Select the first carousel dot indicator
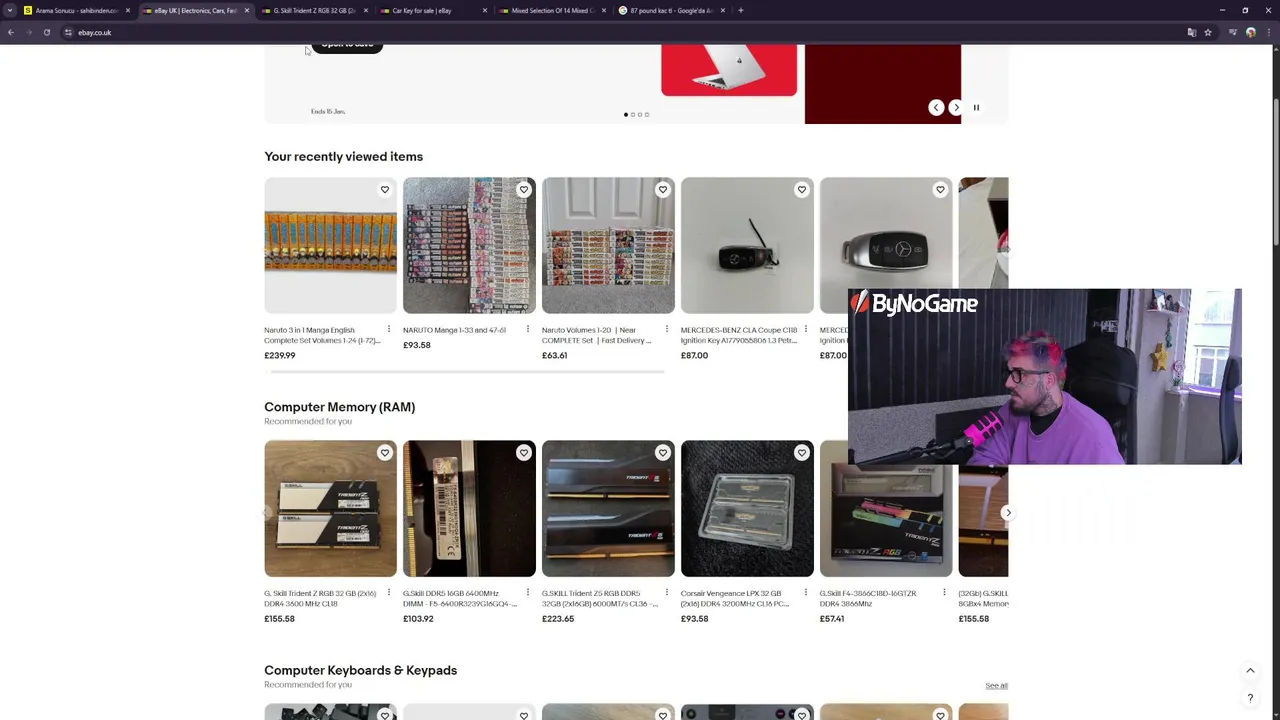This screenshot has height=720, width=1280. tap(626, 114)
